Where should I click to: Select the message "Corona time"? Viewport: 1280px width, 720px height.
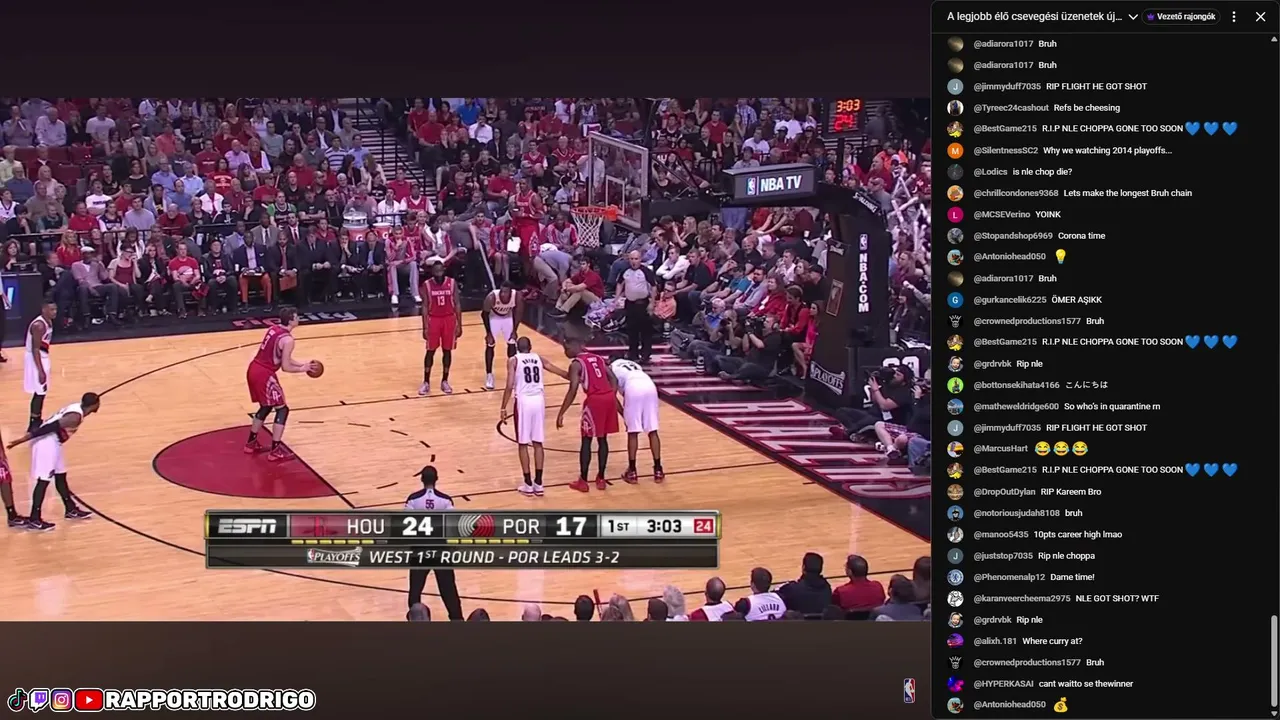(1082, 236)
